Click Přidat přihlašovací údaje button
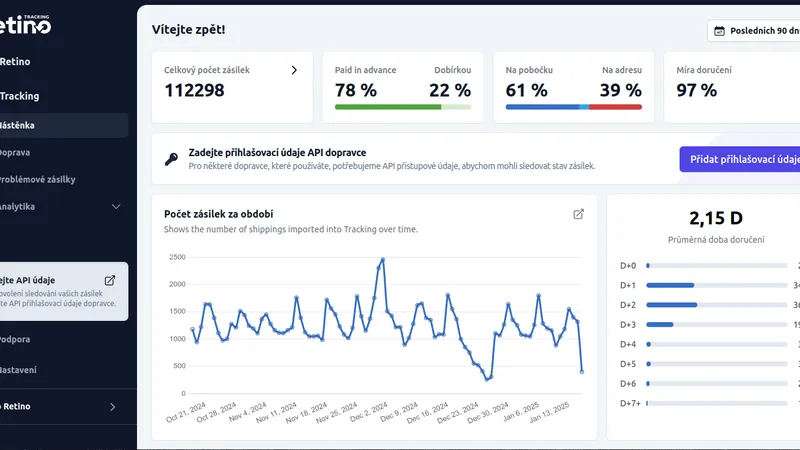 click(x=740, y=159)
